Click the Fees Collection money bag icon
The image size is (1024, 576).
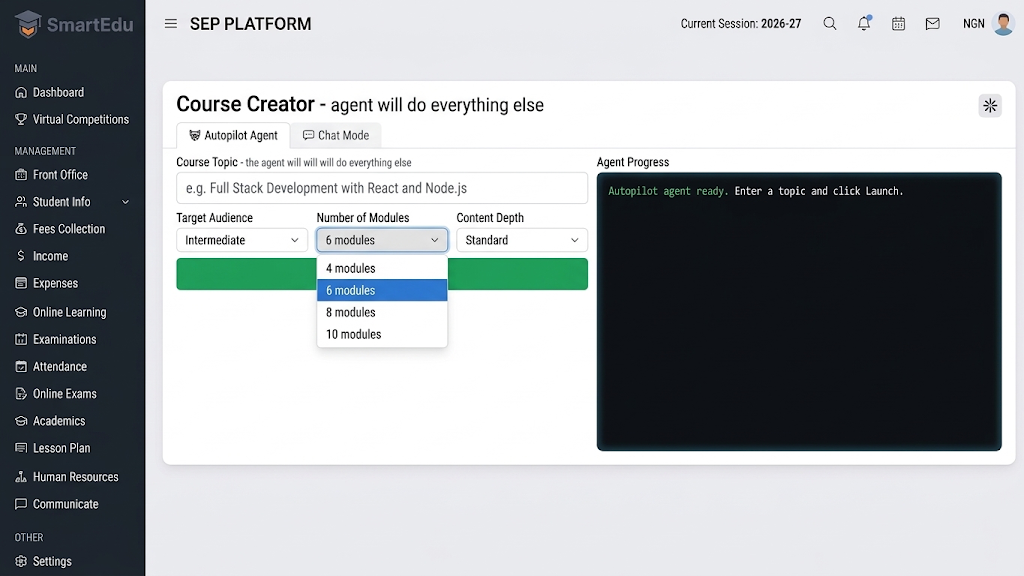click(x=21, y=229)
